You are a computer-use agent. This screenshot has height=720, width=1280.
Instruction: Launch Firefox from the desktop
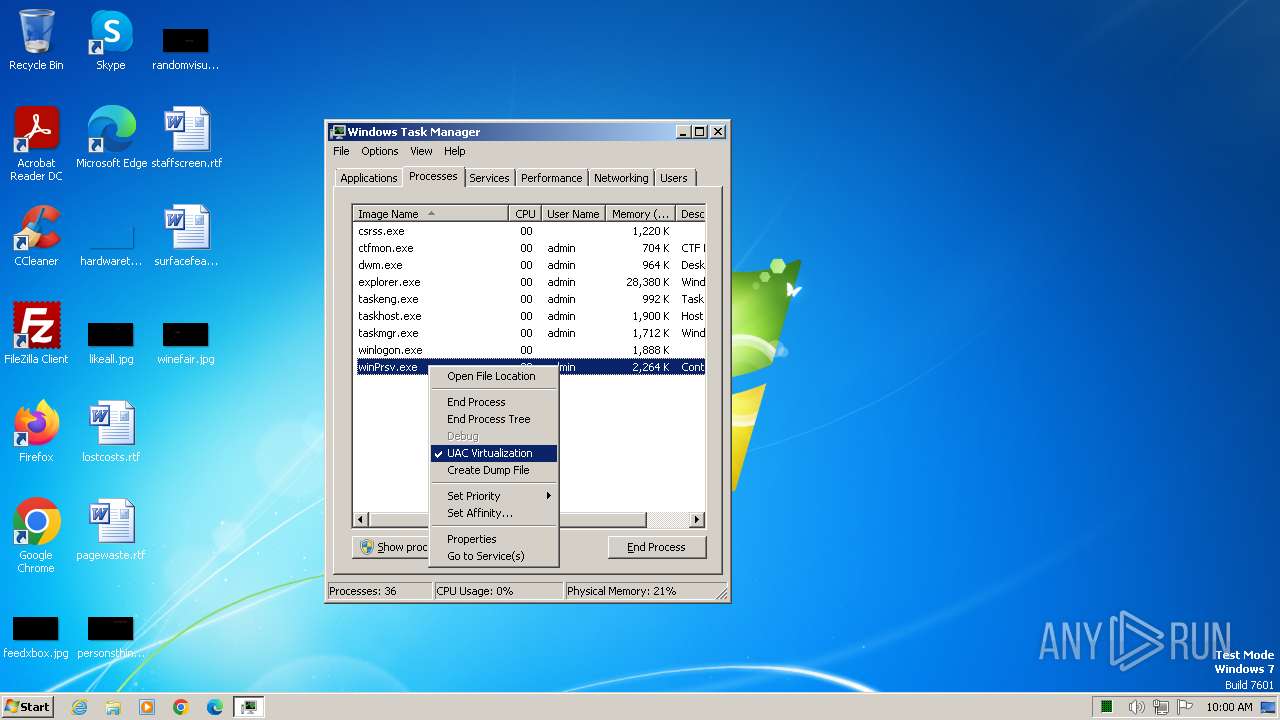pyautogui.click(x=36, y=432)
